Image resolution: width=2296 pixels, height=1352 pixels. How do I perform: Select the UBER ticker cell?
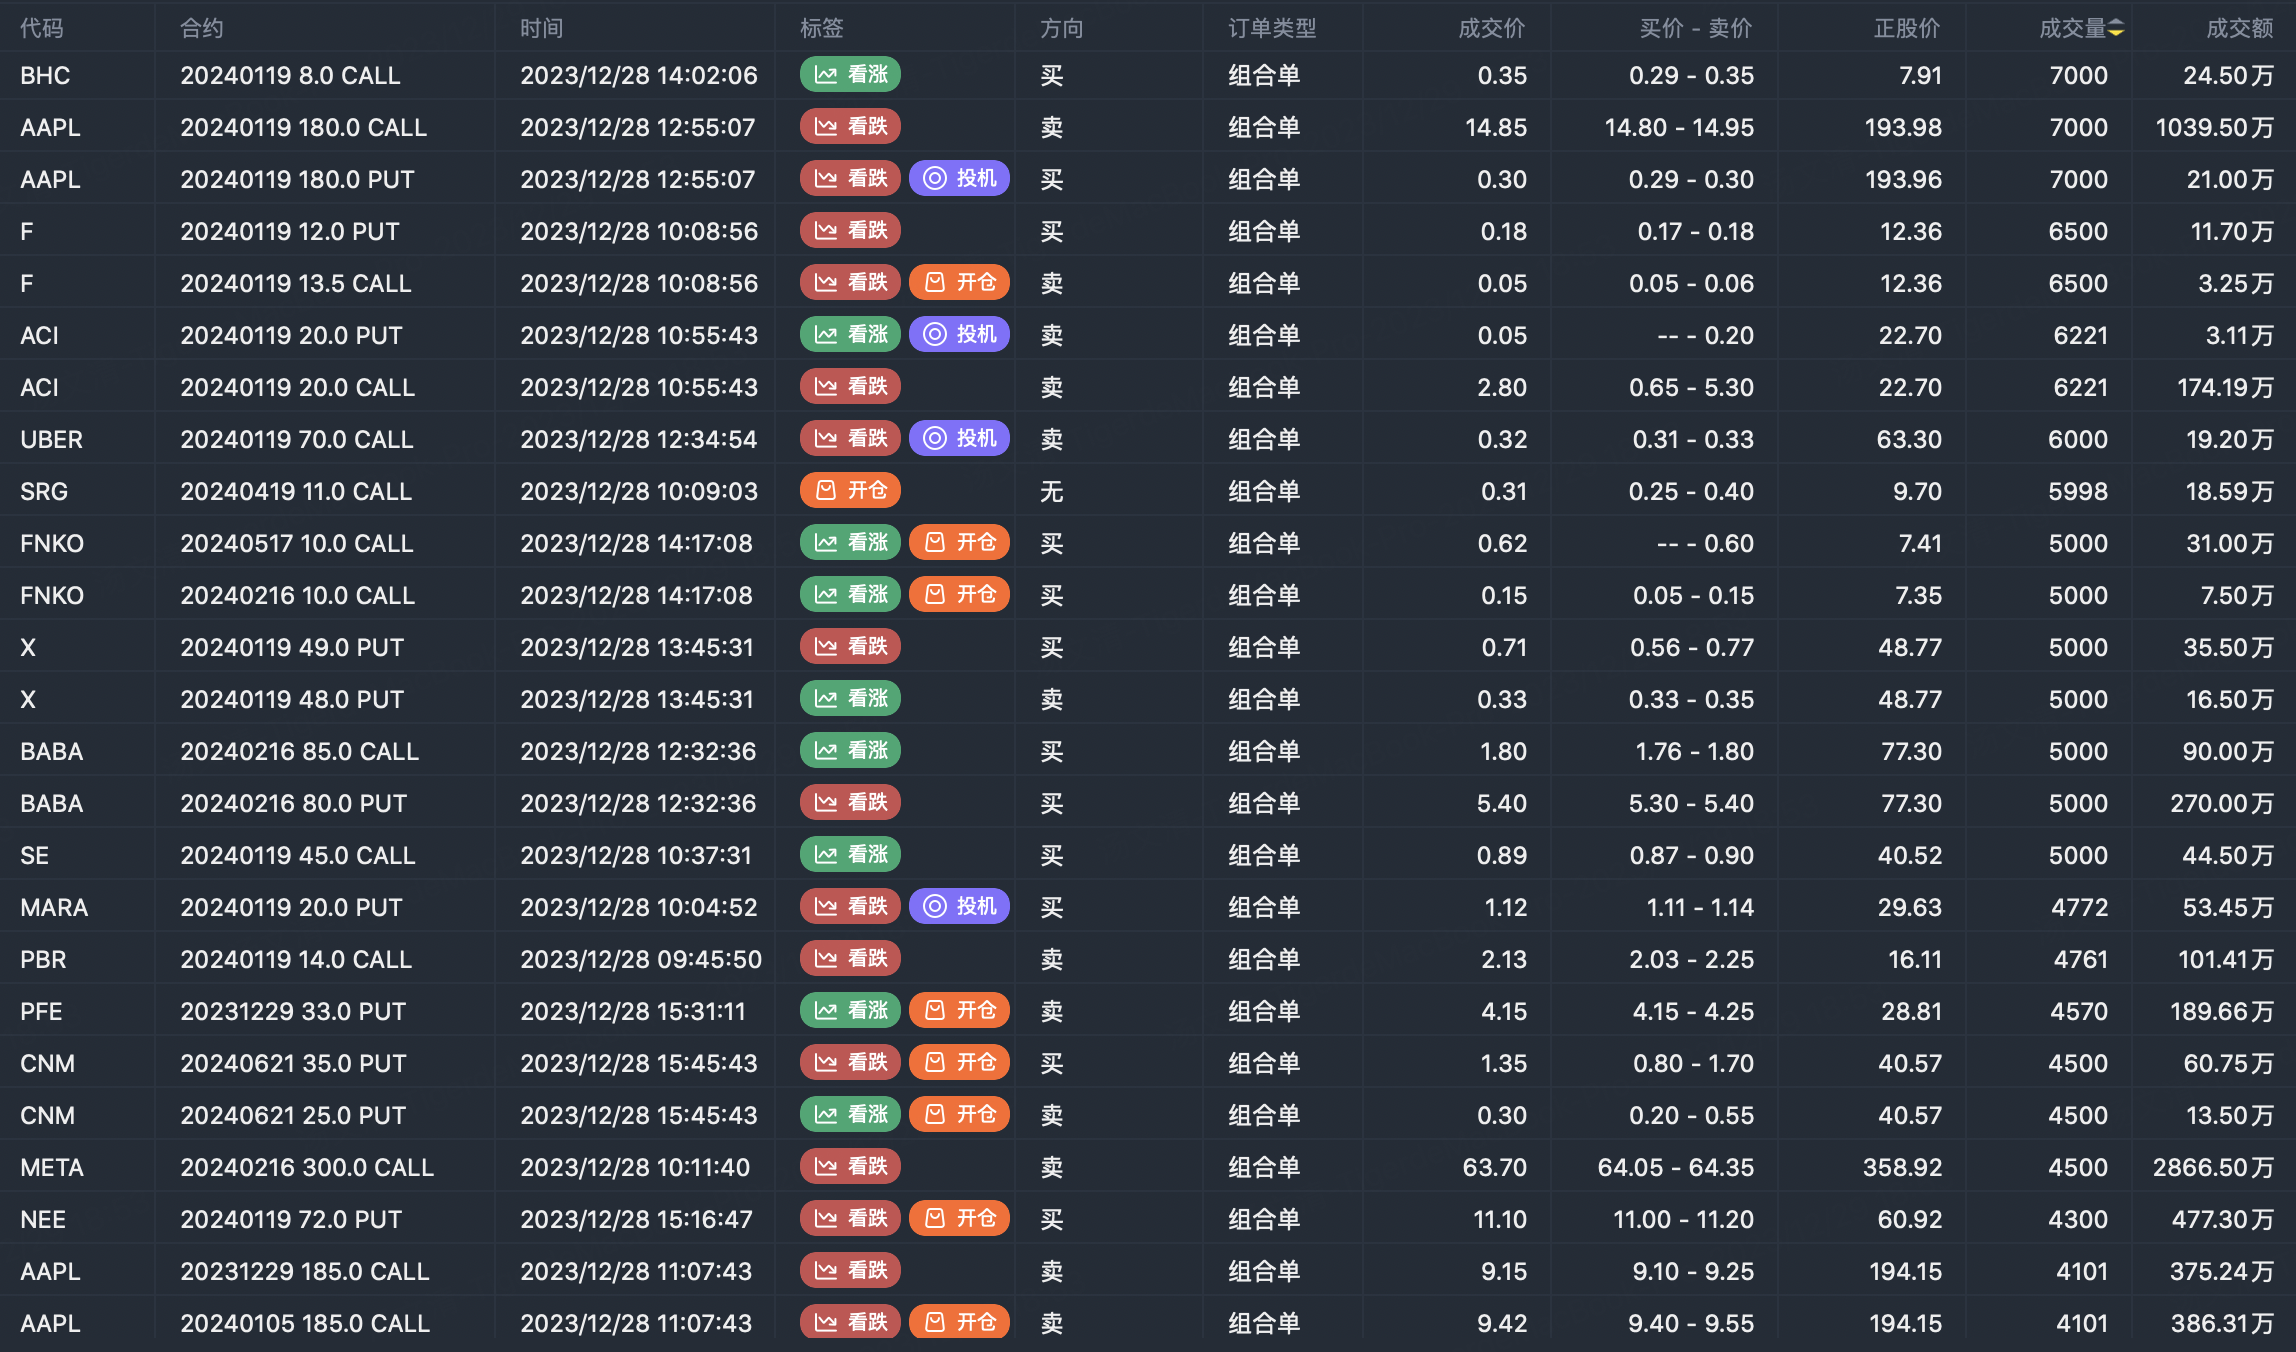(x=52, y=439)
